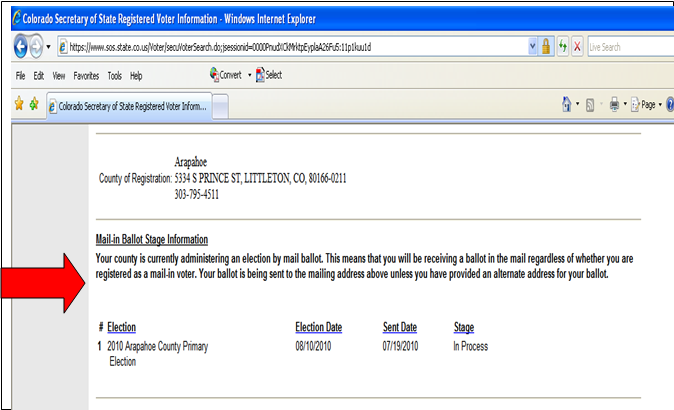Open the Tools menu
674x410 pixels.
point(114,76)
